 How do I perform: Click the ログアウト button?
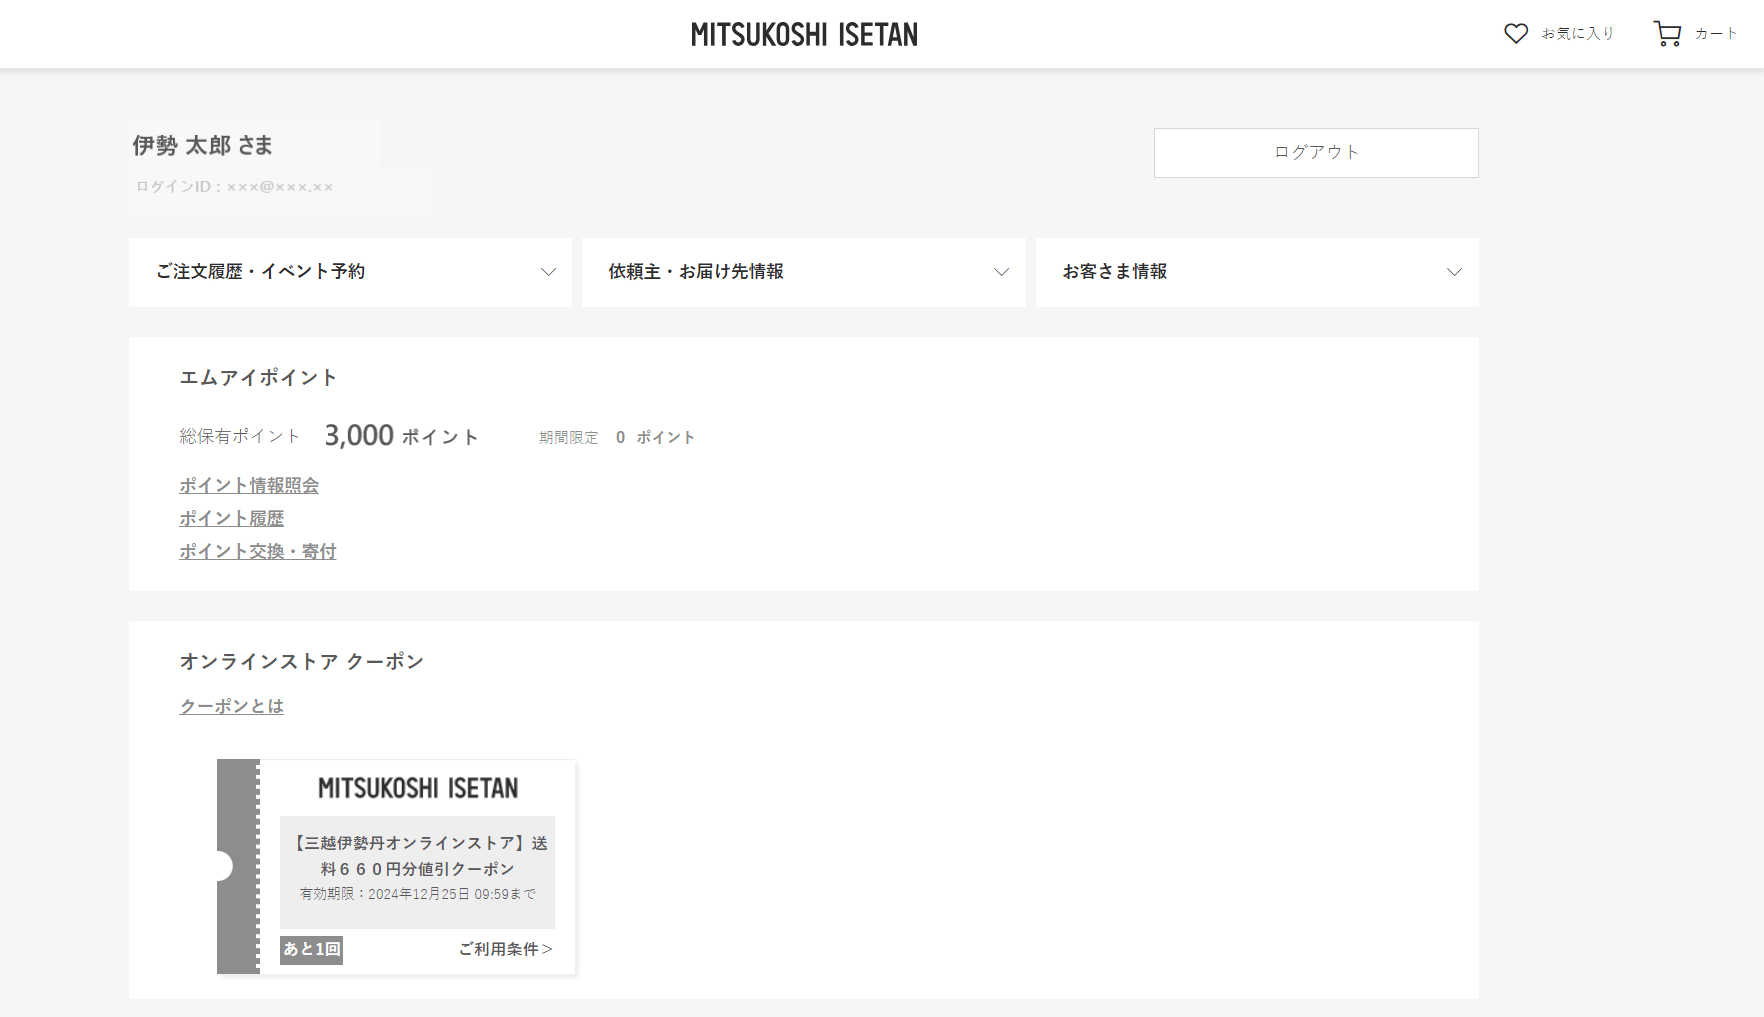pos(1316,153)
